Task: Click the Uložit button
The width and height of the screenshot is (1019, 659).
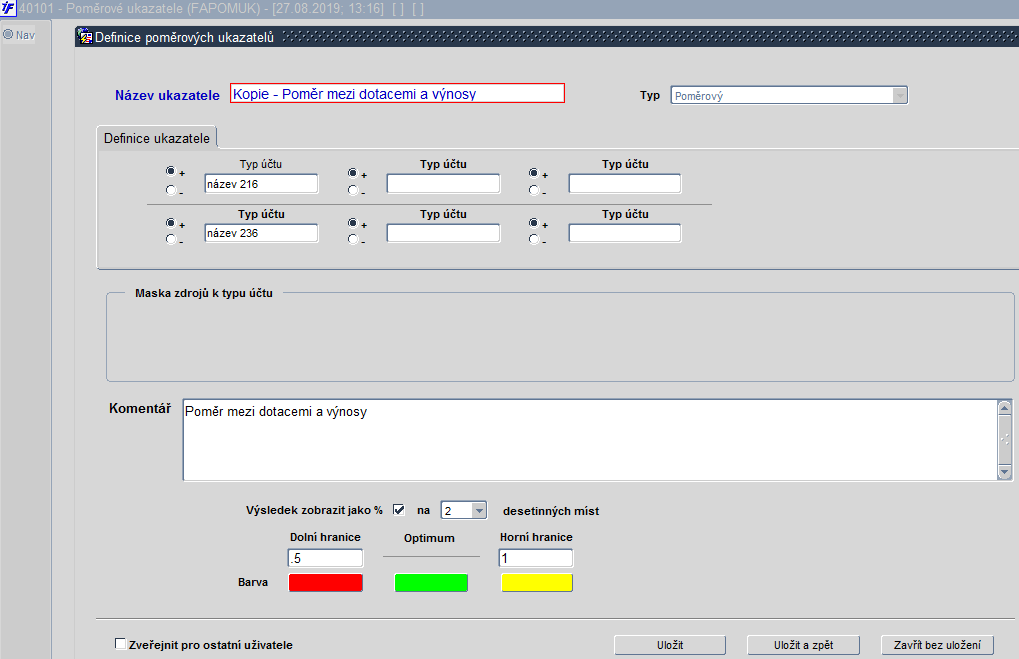Action: 670,645
